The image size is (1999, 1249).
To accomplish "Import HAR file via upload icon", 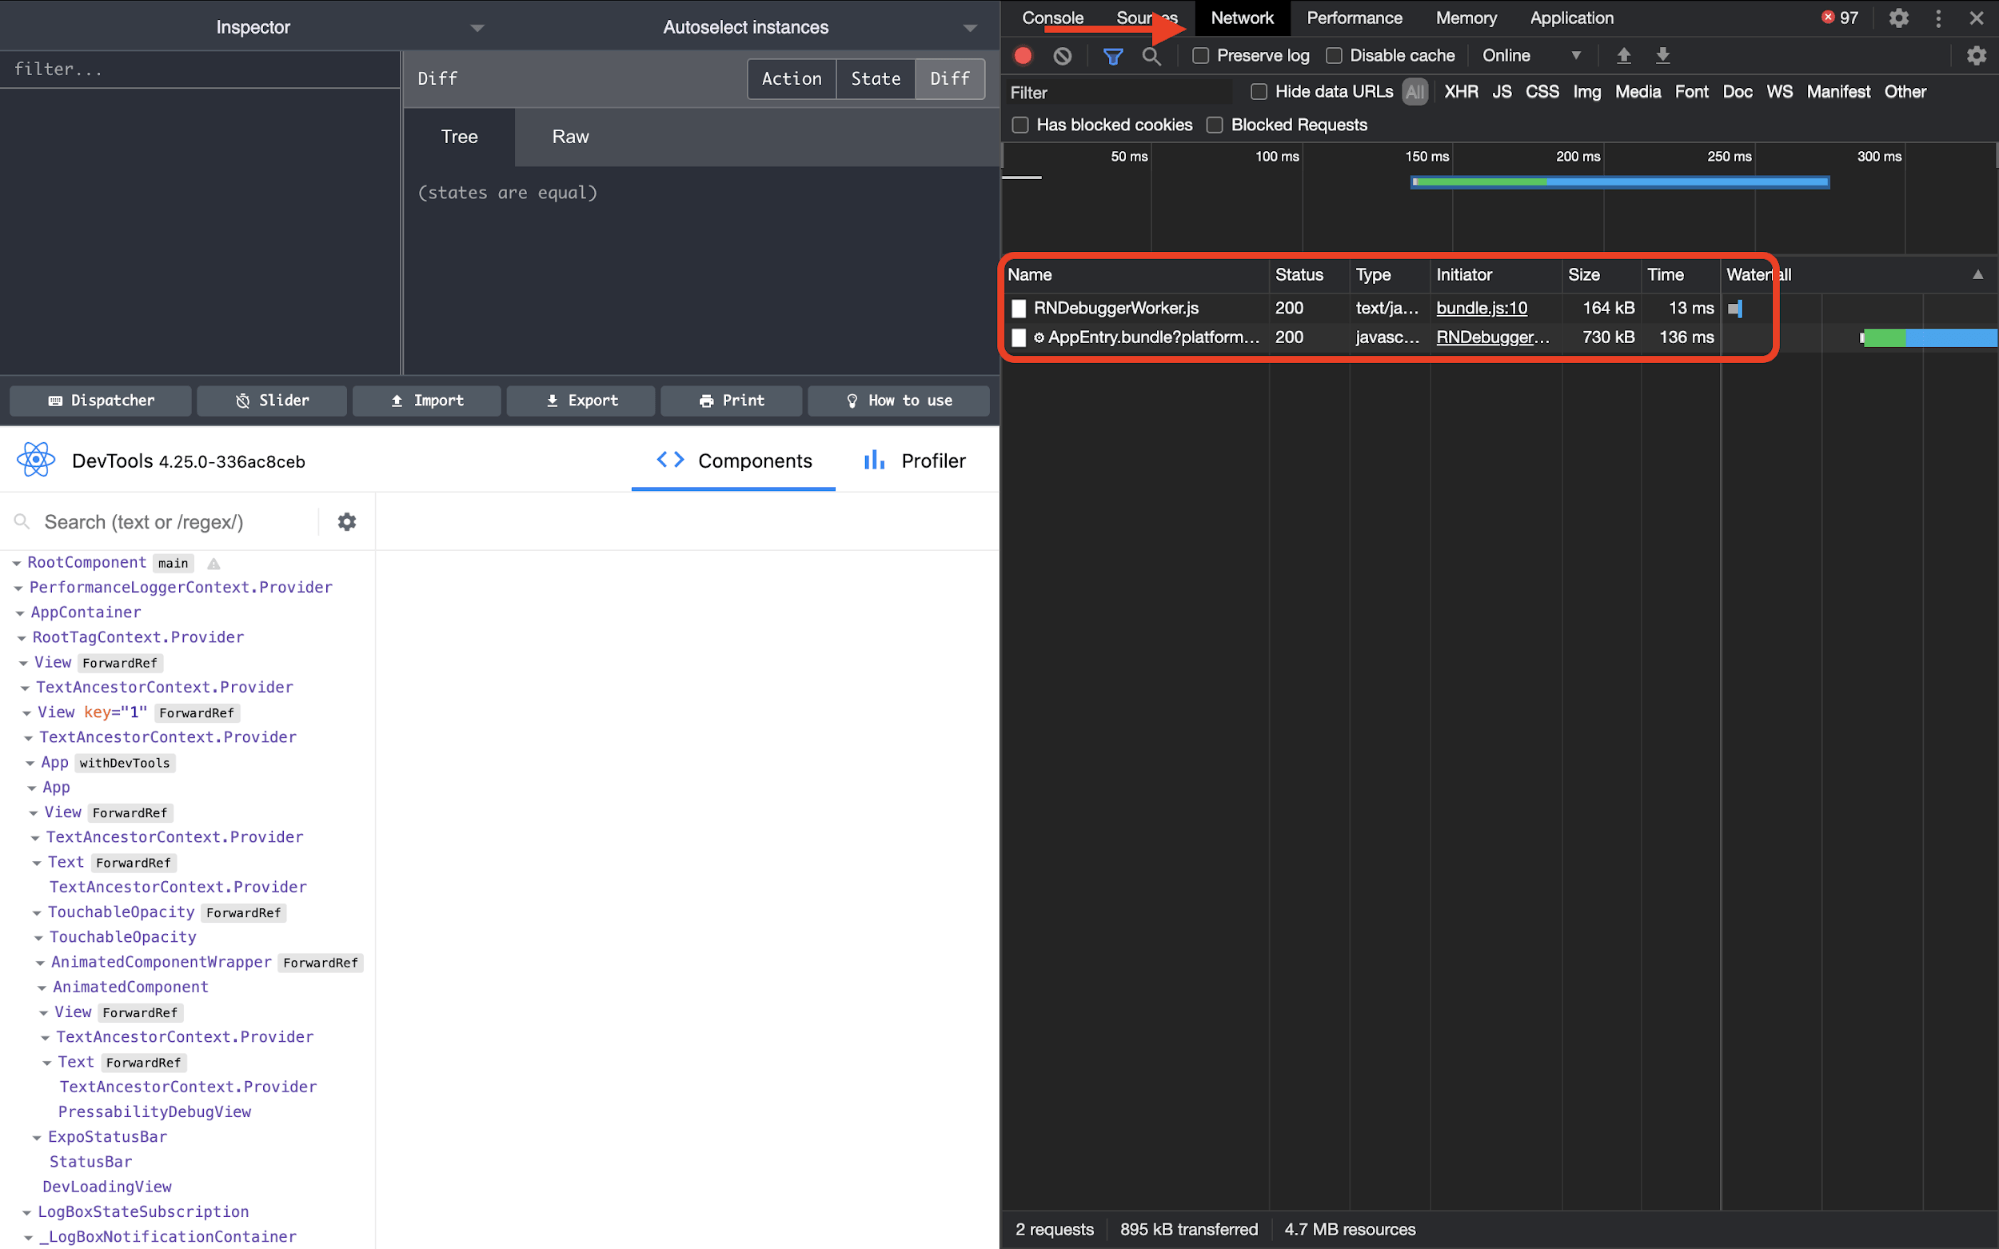I will coord(1624,56).
